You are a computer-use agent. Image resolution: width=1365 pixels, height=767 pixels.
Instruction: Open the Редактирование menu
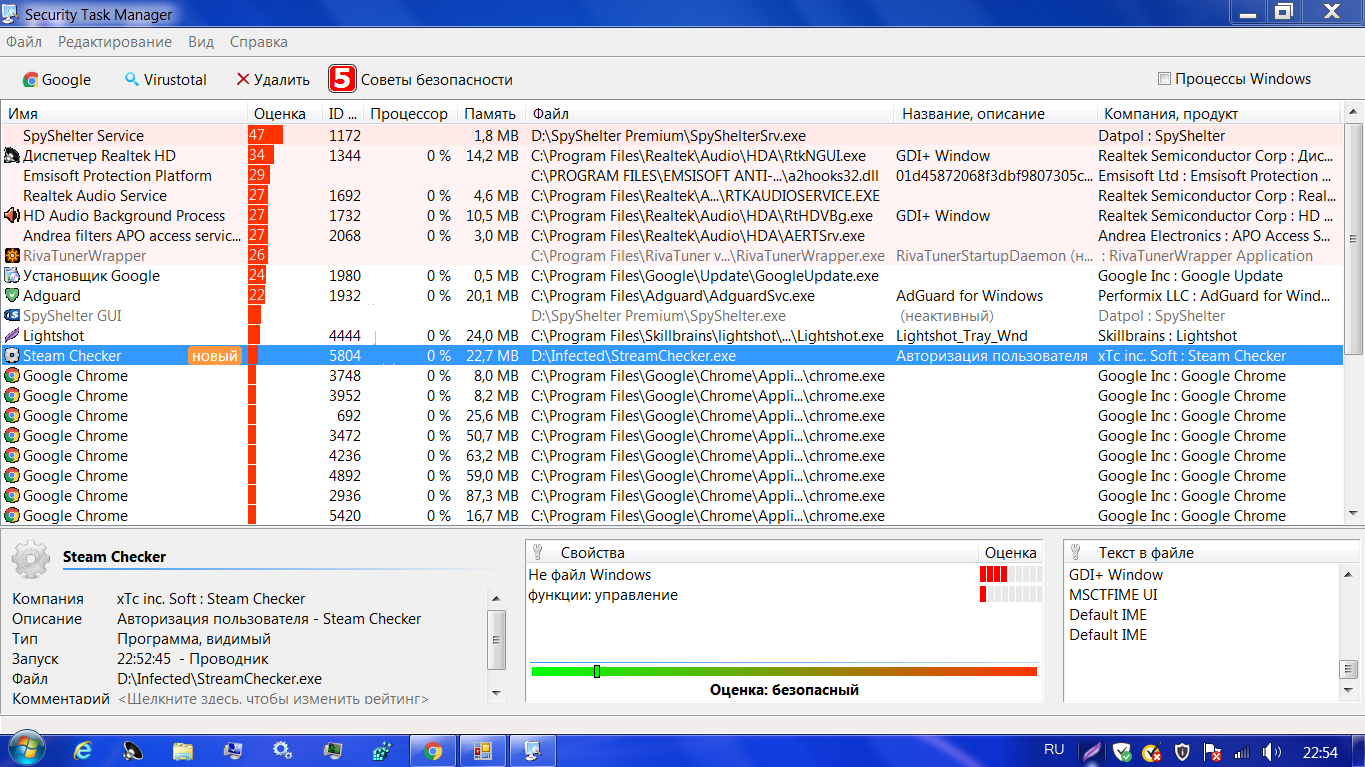pyautogui.click(x=115, y=42)
